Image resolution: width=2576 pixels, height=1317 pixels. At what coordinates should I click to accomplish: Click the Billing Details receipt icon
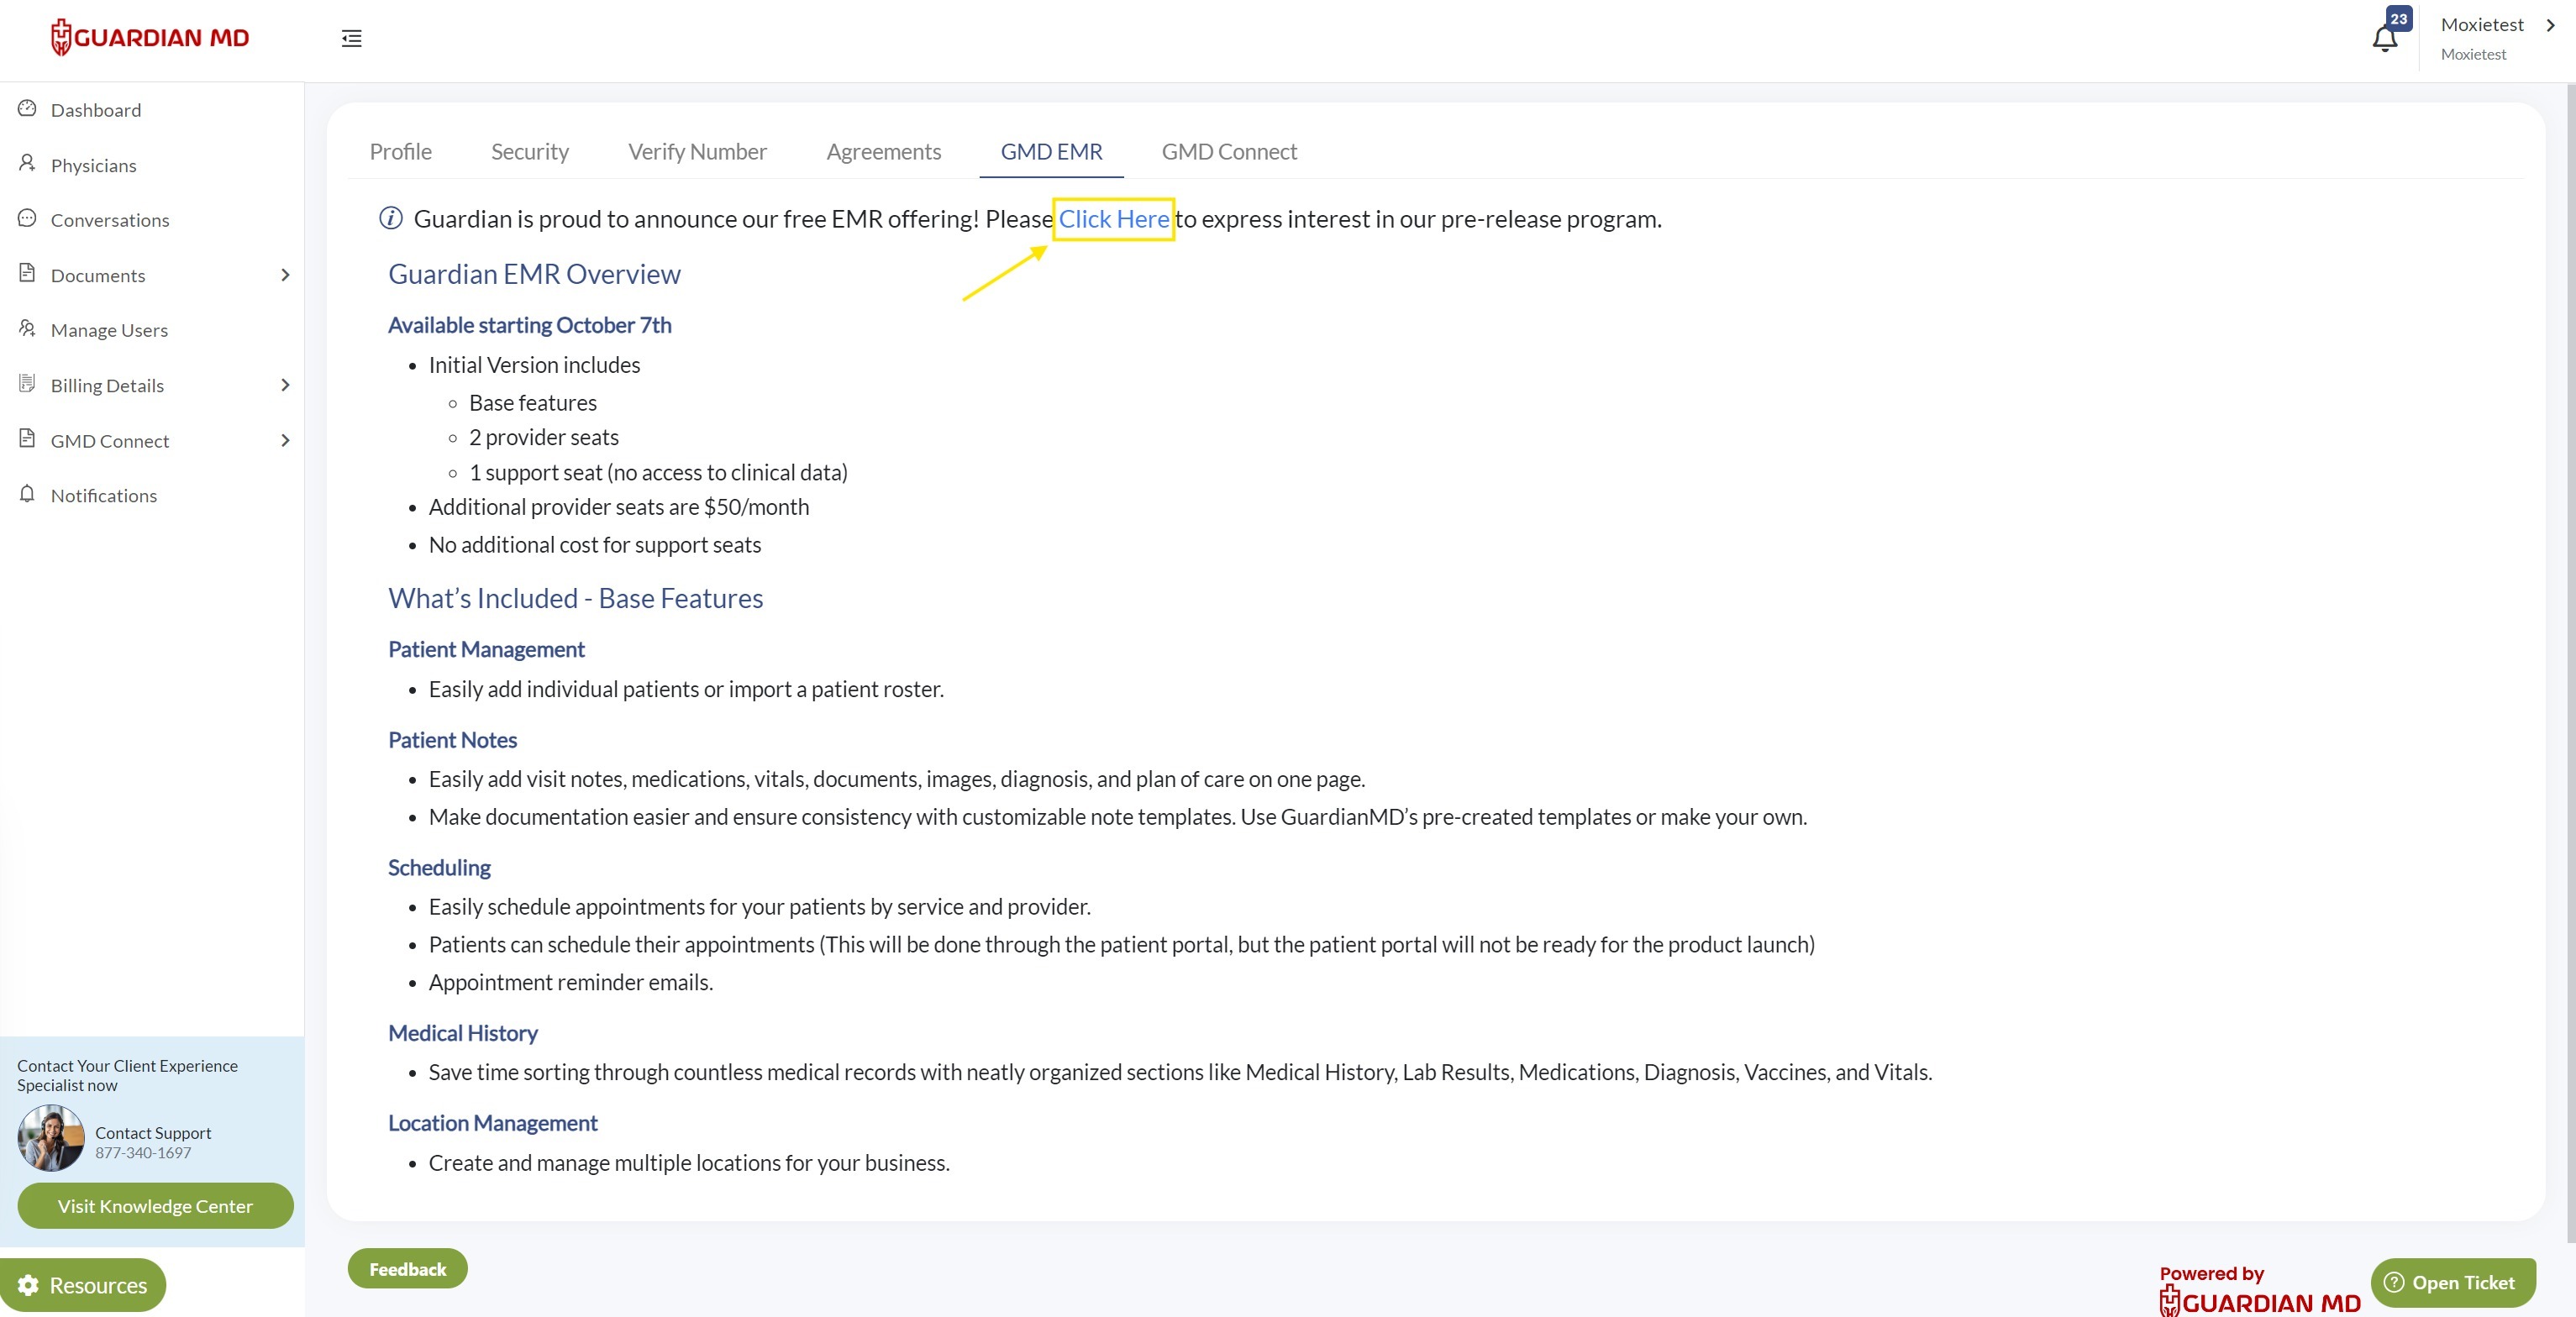27,383
